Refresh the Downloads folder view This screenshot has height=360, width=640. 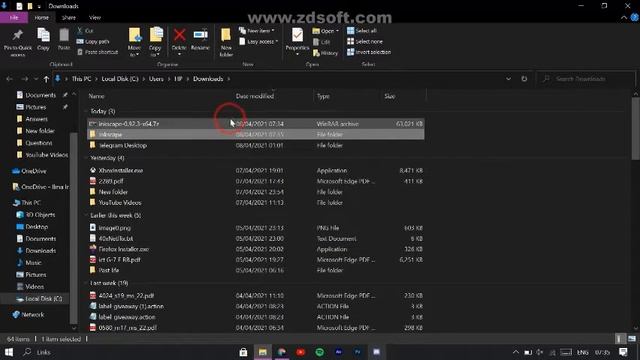coord(524,79)
